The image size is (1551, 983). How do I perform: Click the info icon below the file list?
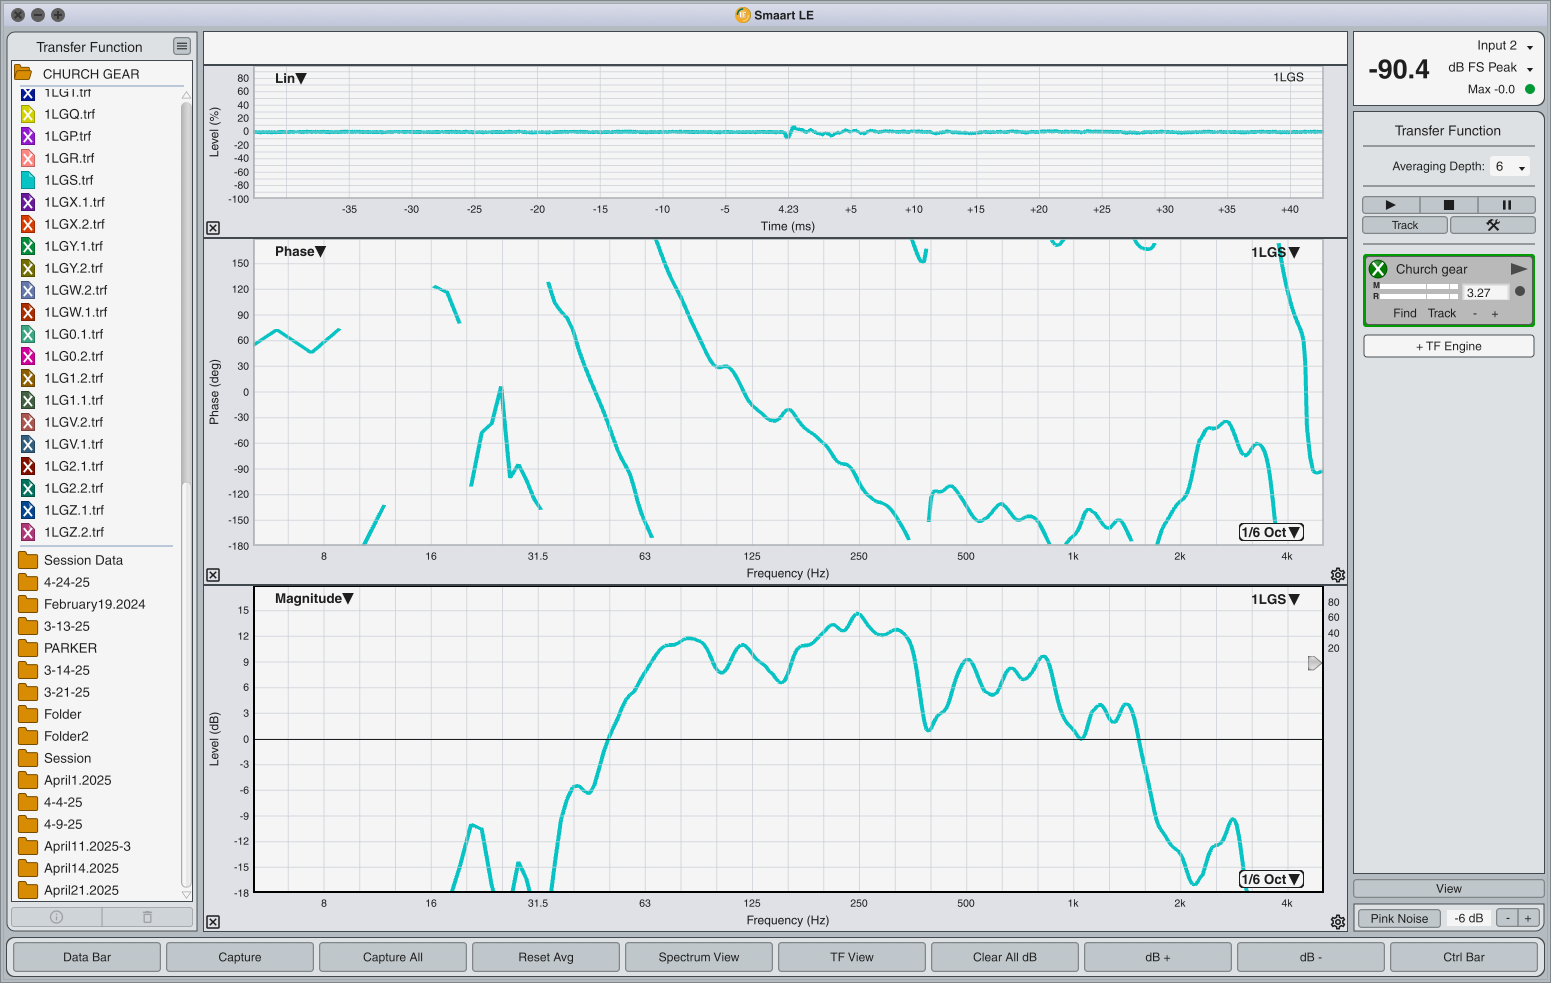56,917
